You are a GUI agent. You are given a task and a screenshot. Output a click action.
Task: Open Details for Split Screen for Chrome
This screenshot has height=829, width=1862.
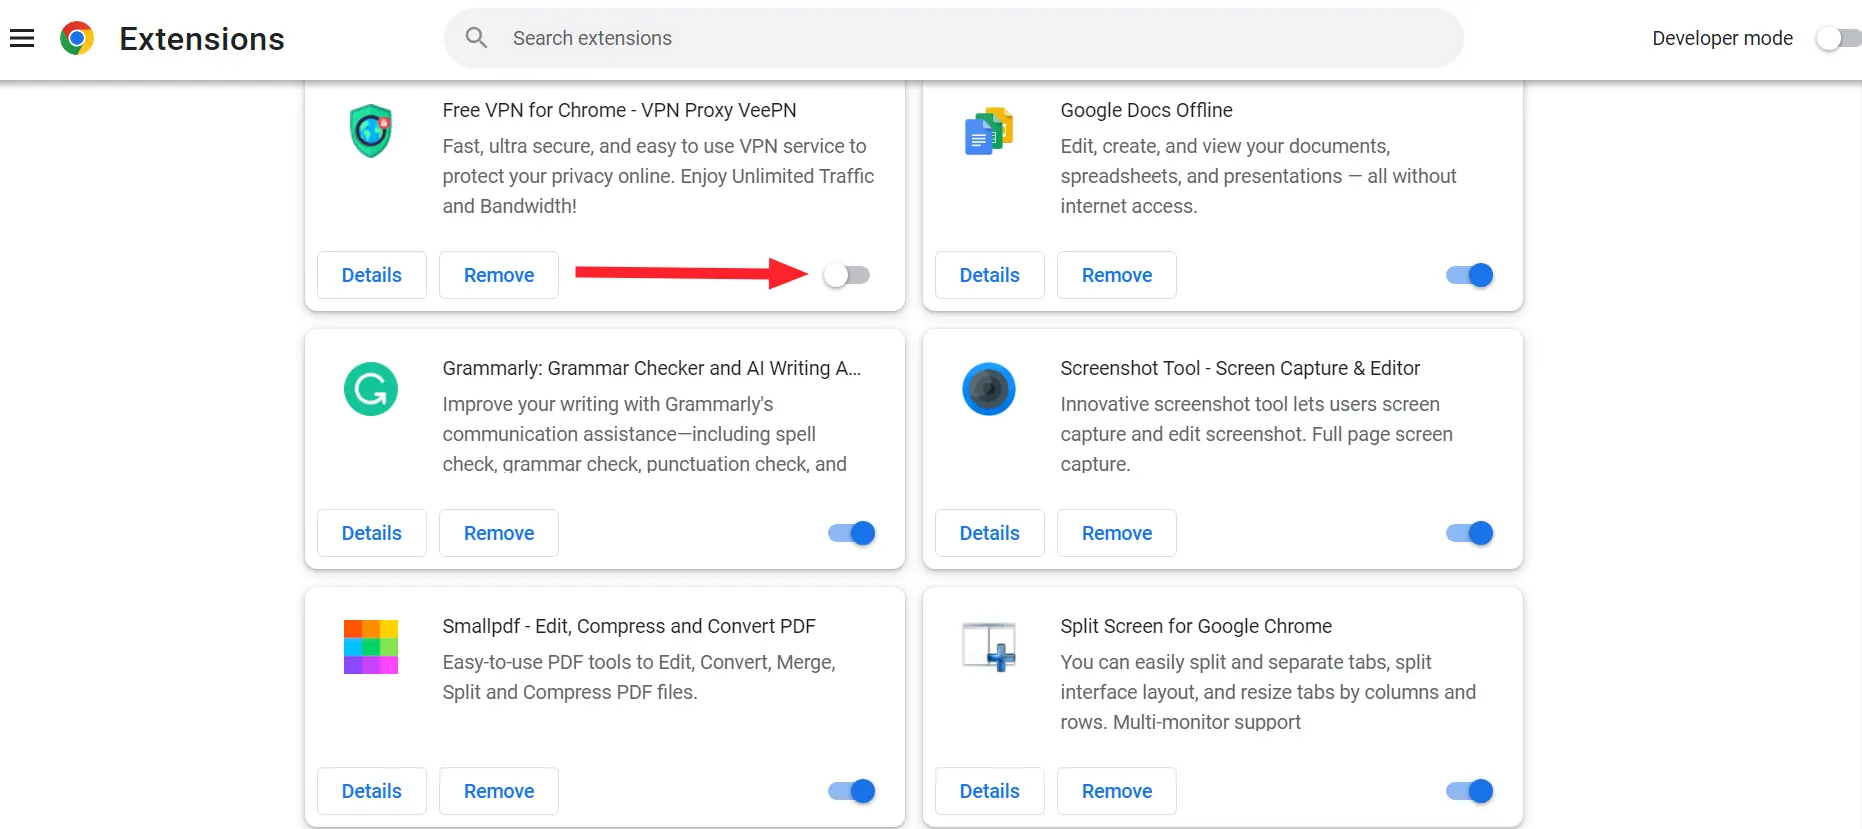click(x=990, y=791)
